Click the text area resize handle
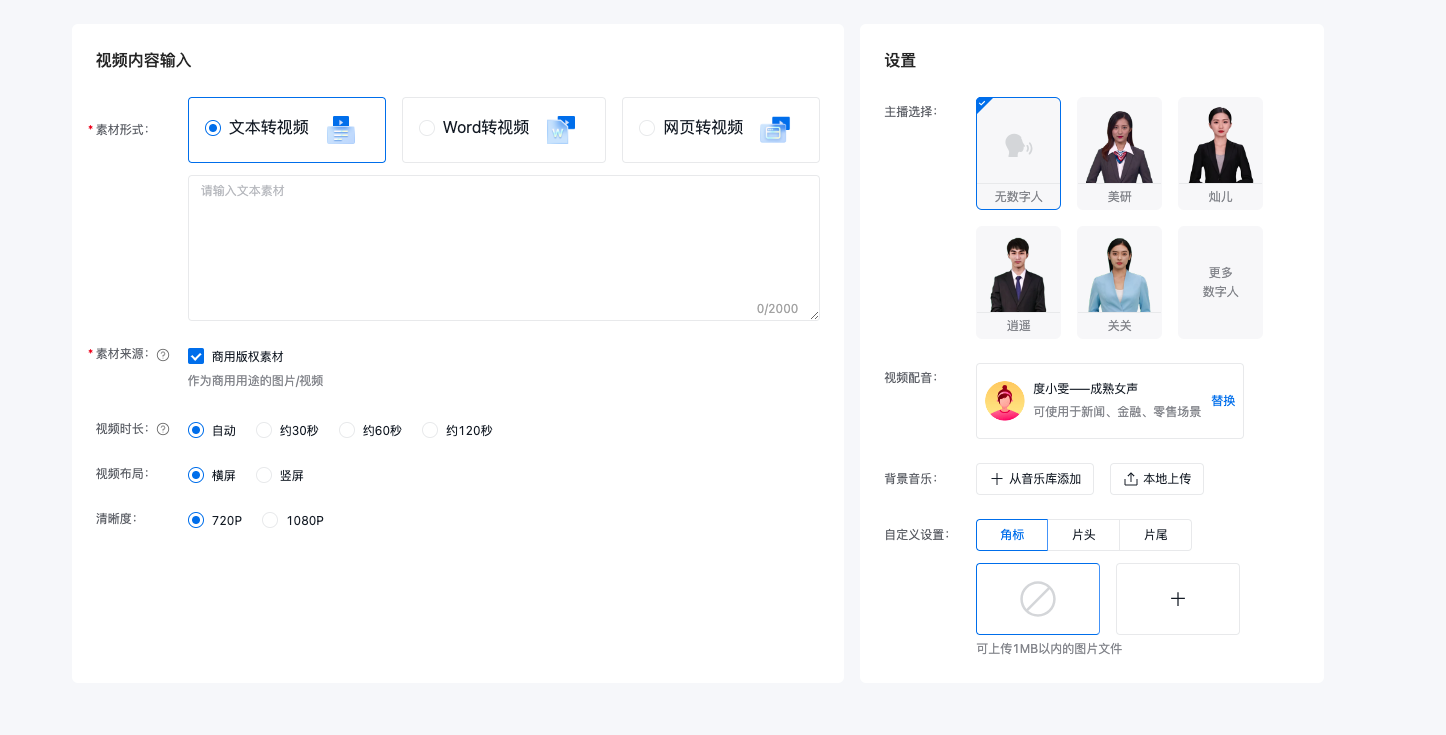Image resolution: width=1446 pixels, height=735 pixels. (x=814, y=315)
